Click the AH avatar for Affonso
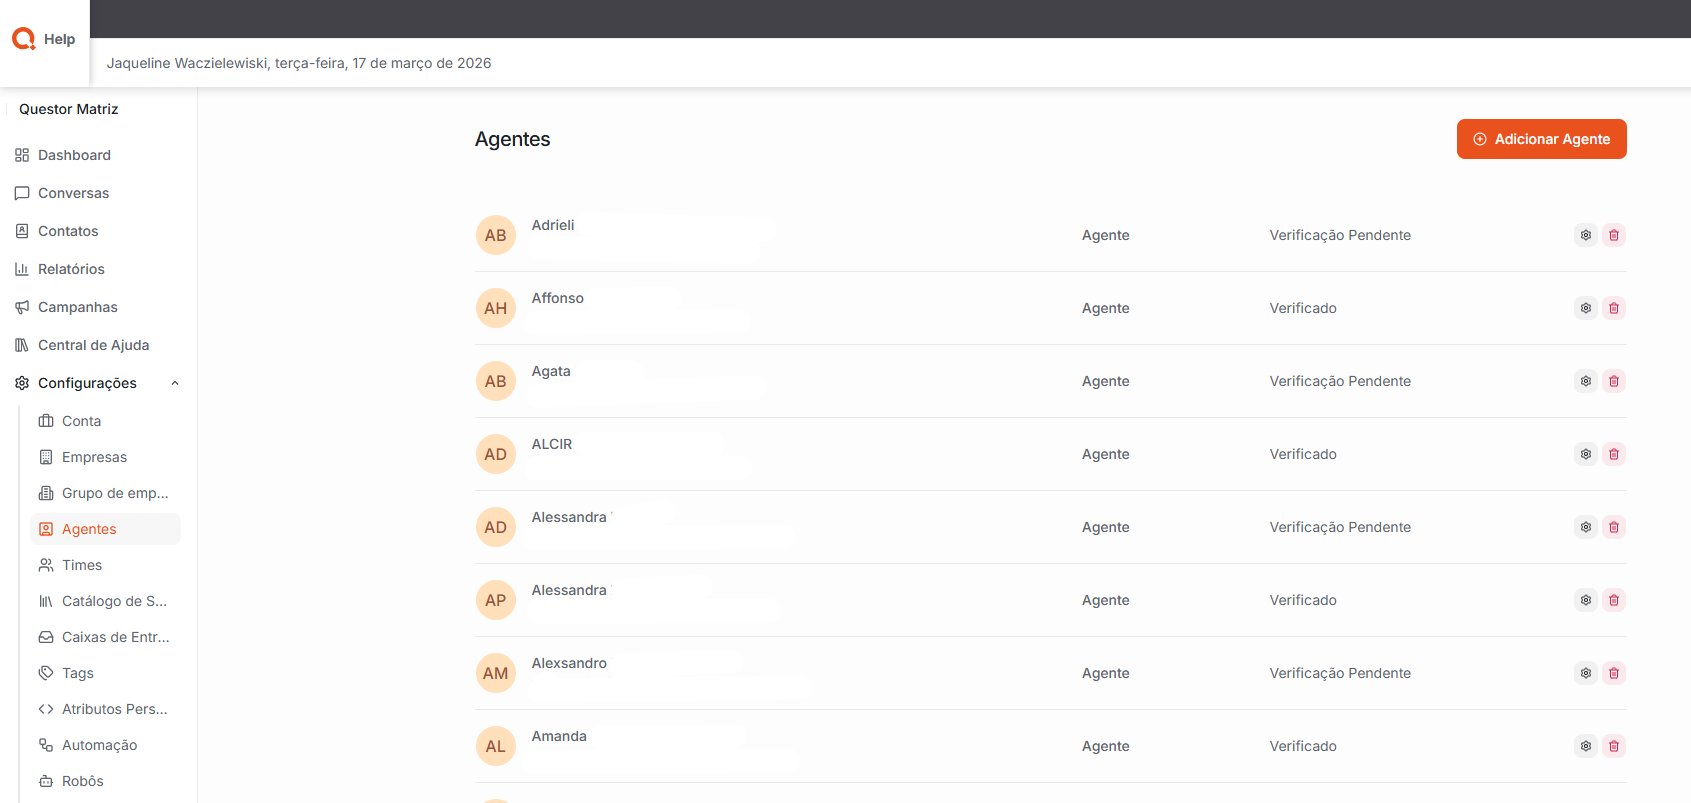Screen dimensions: 1691x803 pos(495,308)
